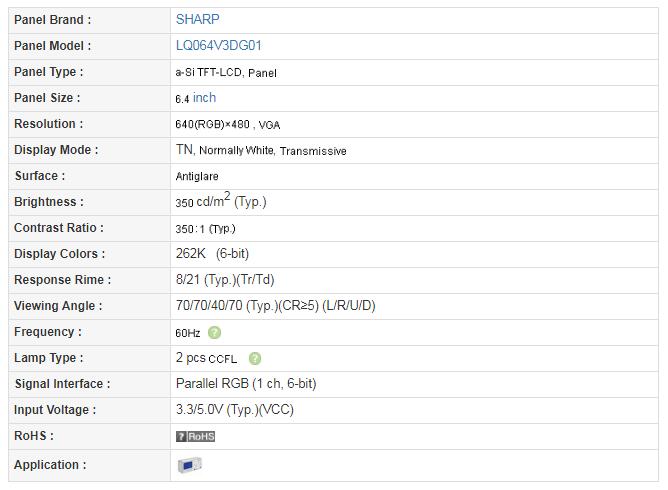This screenshot has width=668, height=490.
Task: Click the Antiglare surface value
Action: pos(197,176)
